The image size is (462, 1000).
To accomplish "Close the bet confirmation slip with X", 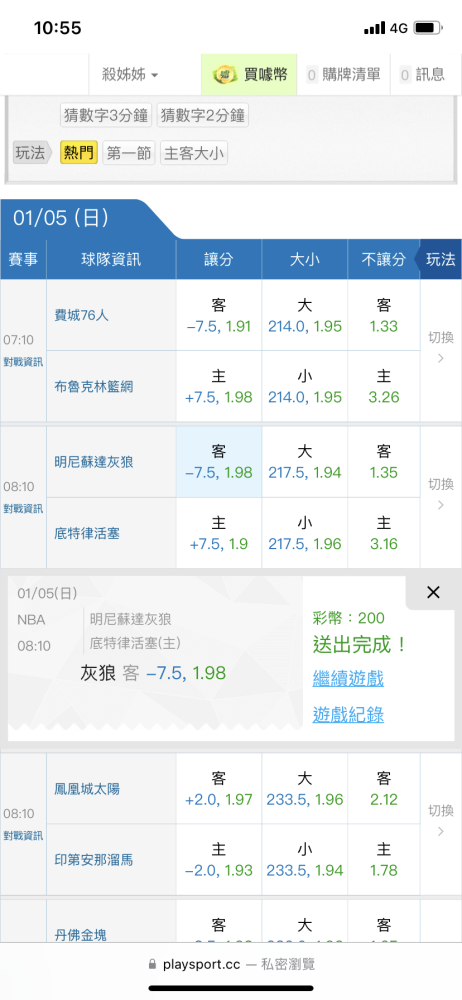I will (433, 592).
